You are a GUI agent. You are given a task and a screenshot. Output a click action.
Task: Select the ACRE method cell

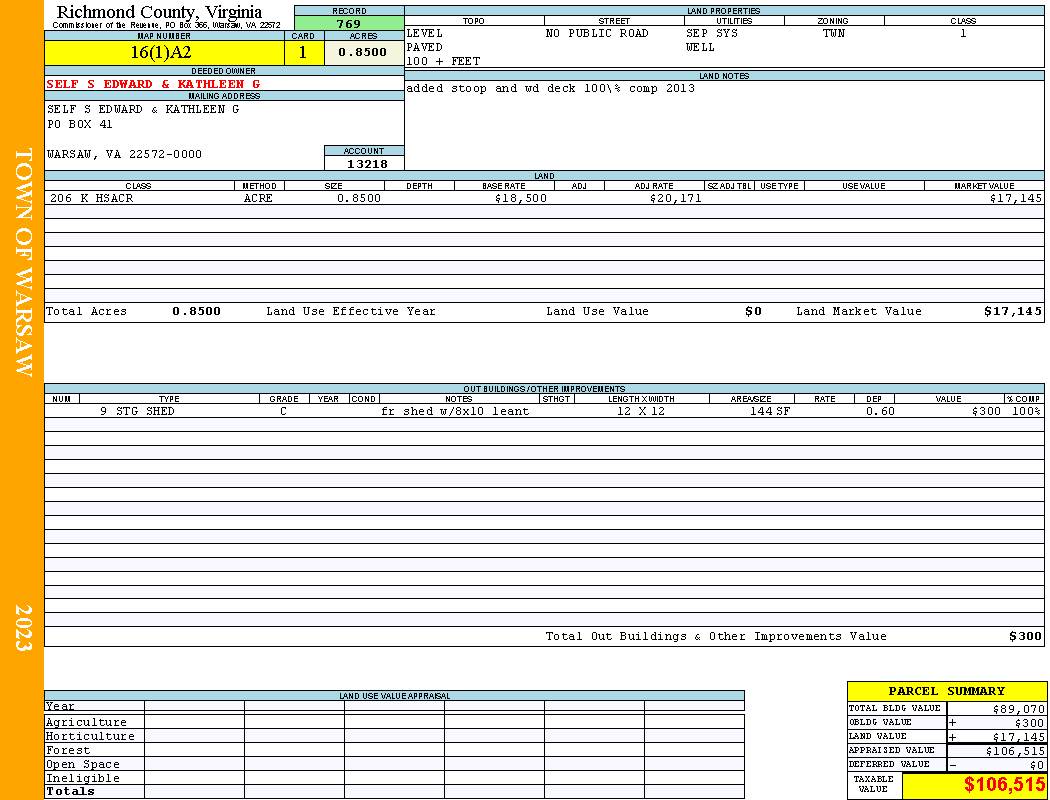[x=258, y=198]
